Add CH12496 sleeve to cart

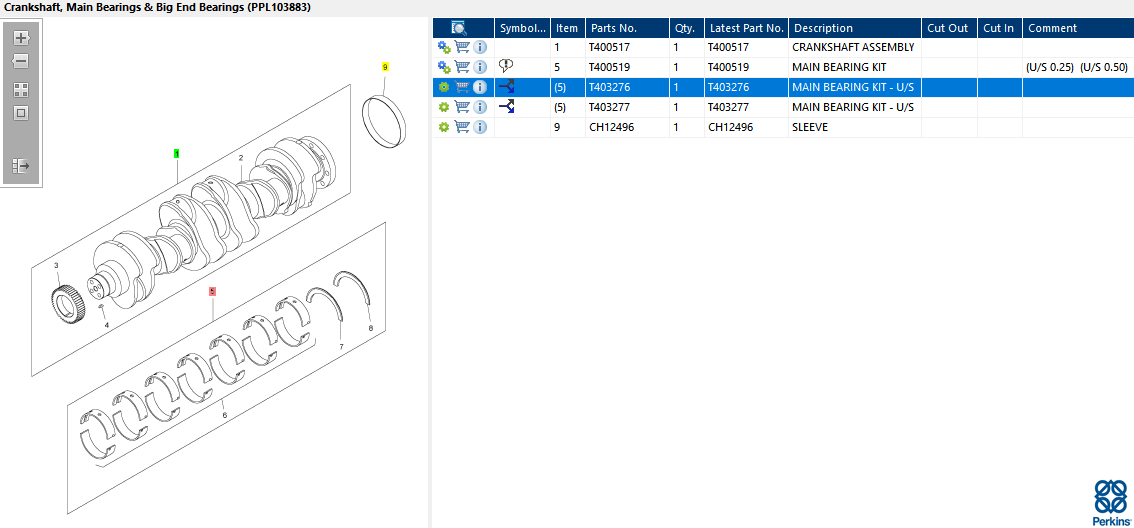(462, 127)
